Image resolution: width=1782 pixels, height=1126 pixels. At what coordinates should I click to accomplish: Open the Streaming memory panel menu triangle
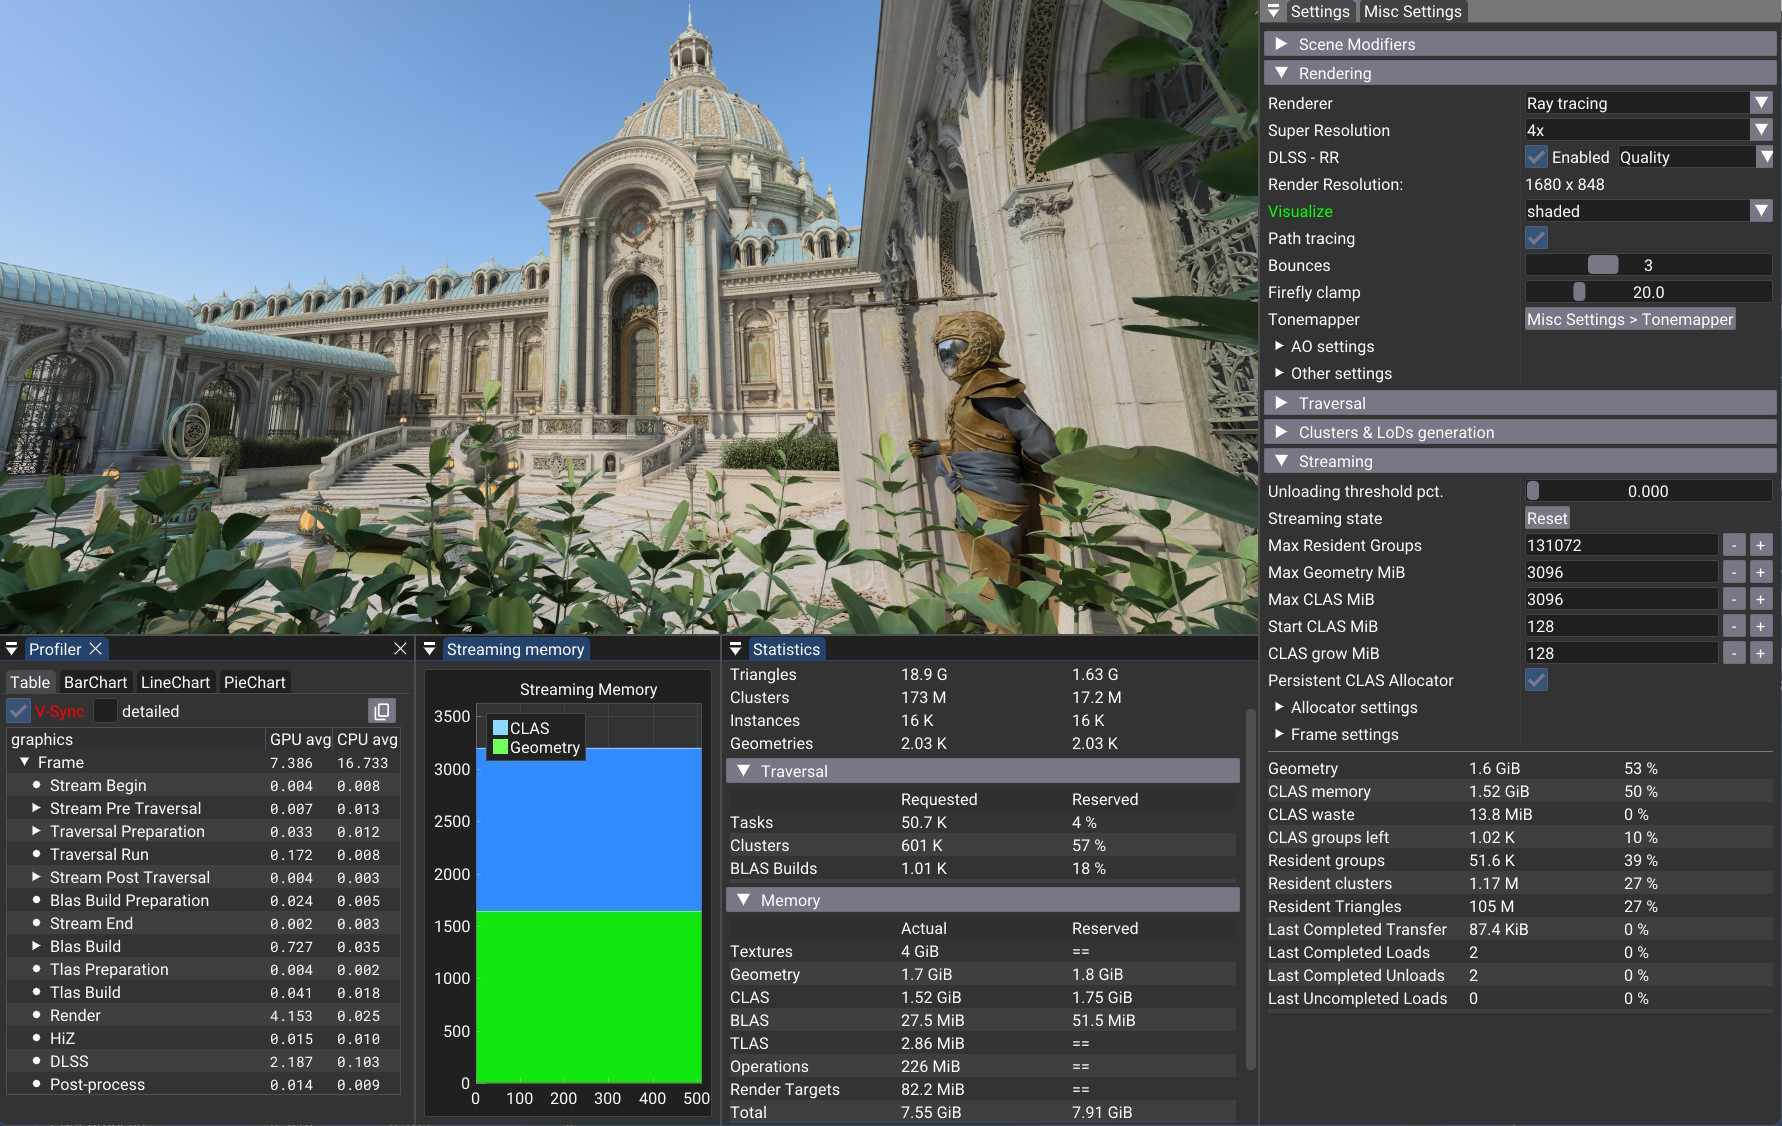pos(430,649)
